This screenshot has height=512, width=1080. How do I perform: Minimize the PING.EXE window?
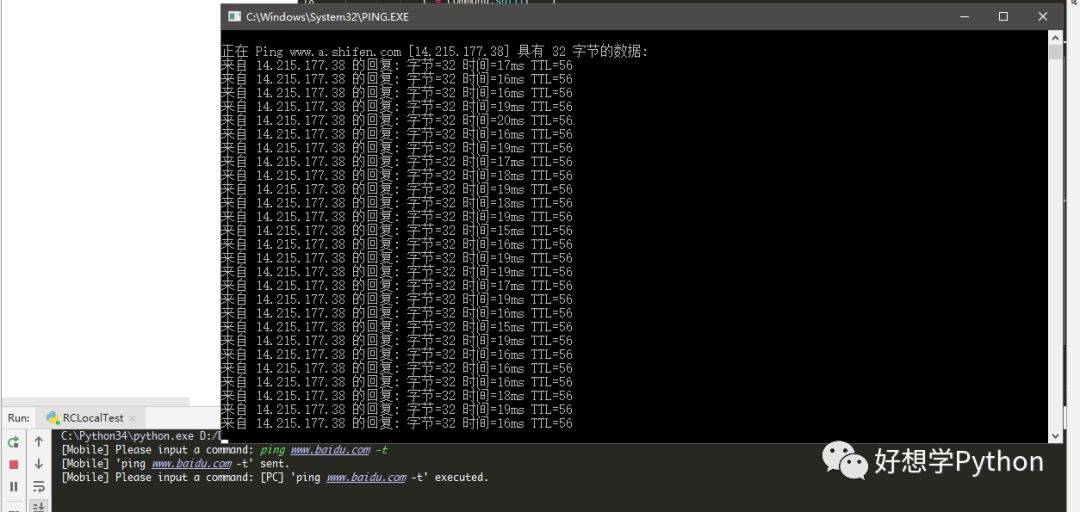point(964,17)
